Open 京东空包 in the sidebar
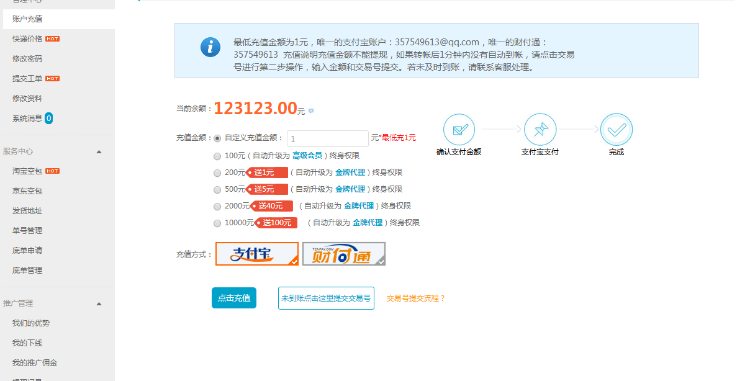This screenshot has height=381, width=750. [27, 191]
